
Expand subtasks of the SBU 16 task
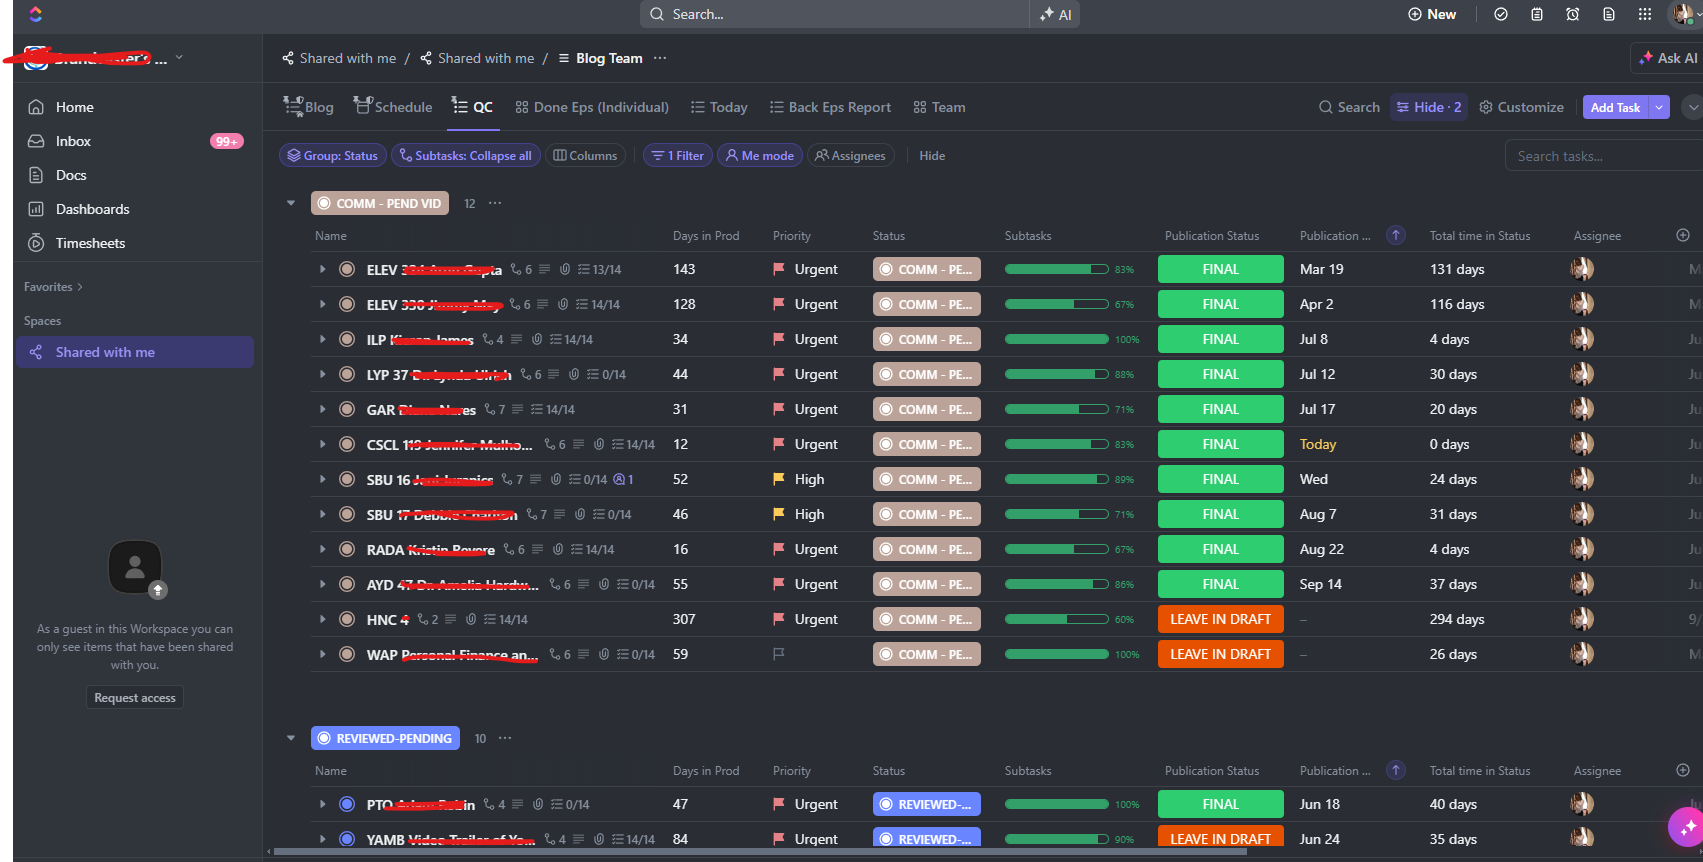pos(322,479)
